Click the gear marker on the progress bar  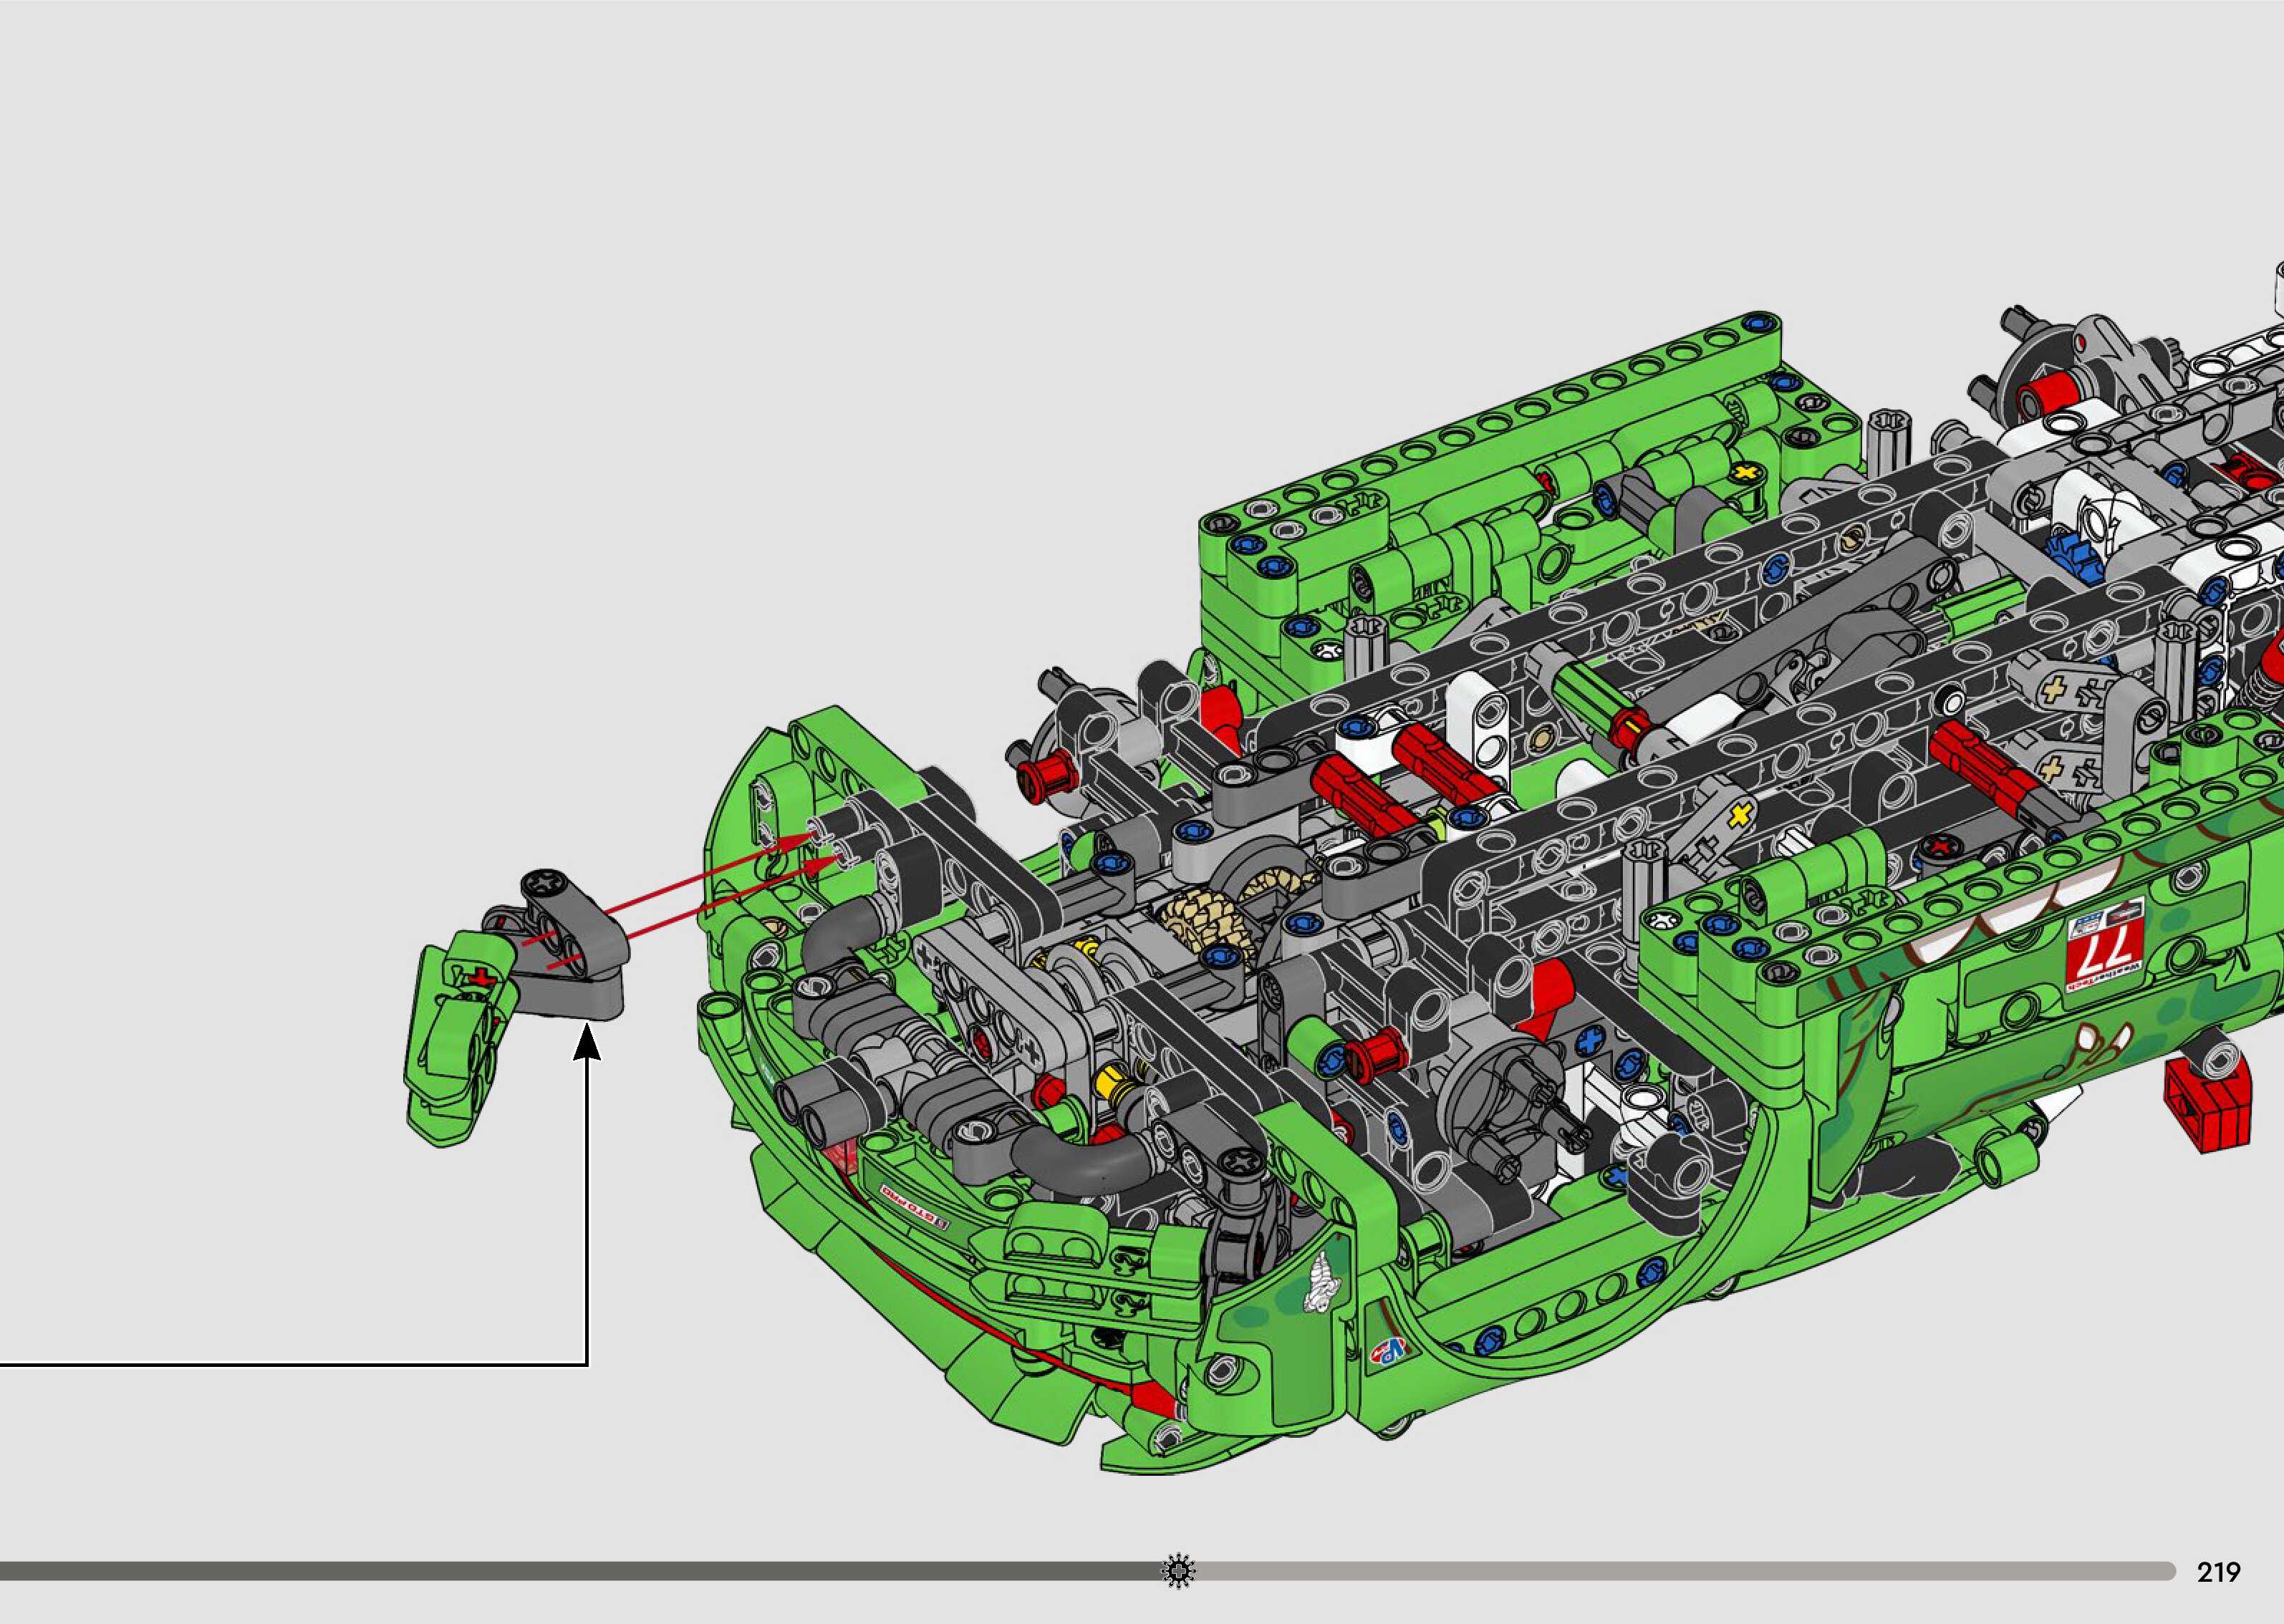(x=1179, y=1571)
